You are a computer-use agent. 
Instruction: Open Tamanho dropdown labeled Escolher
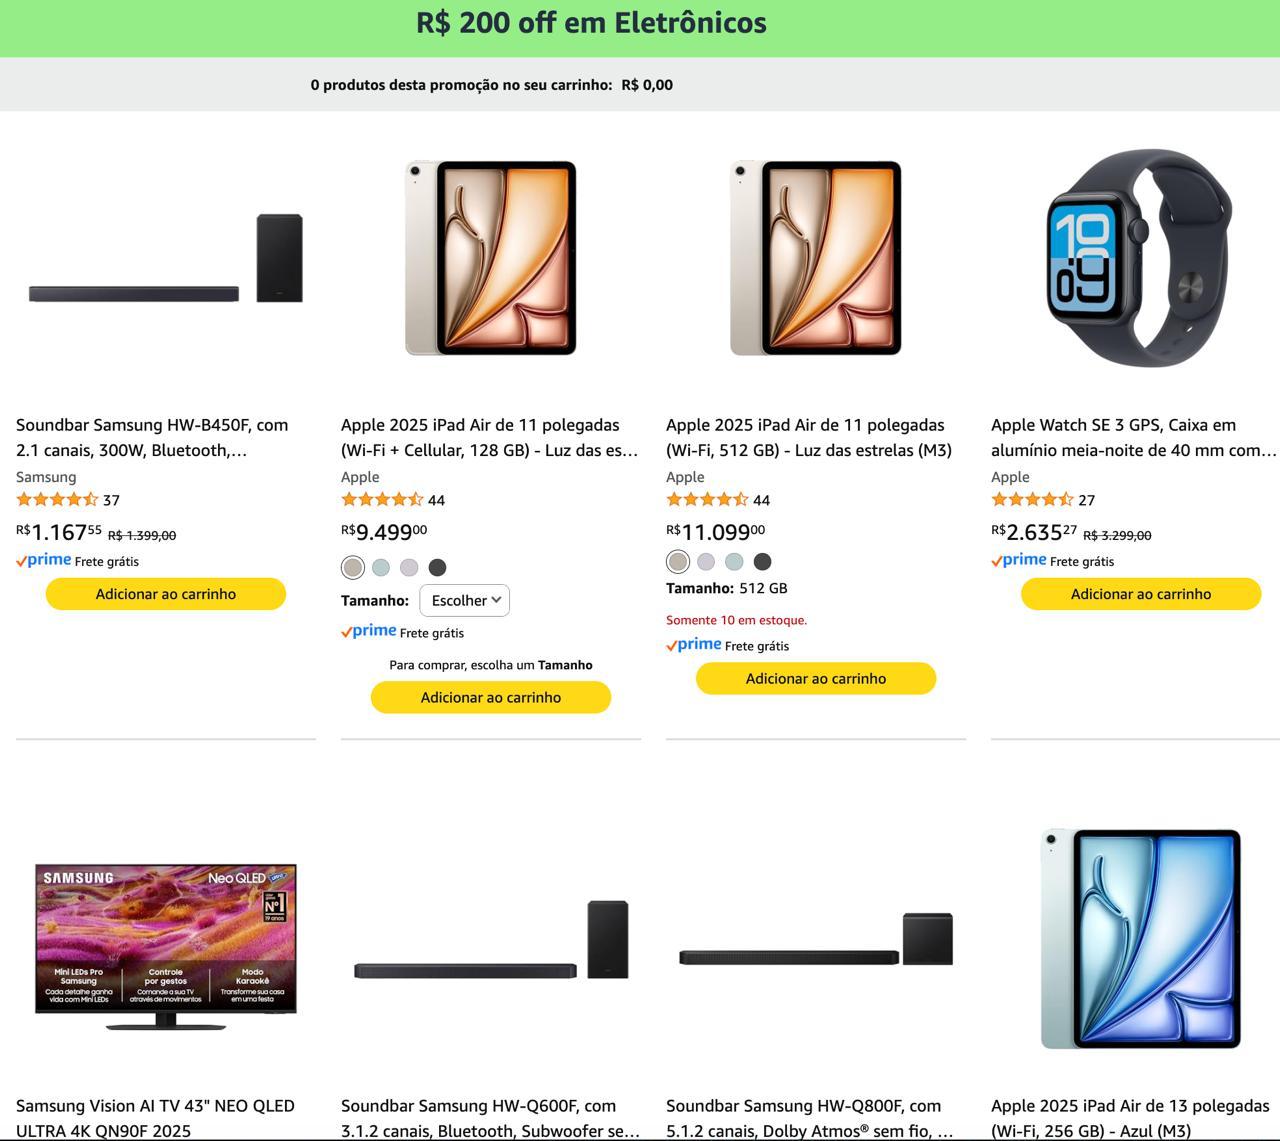465,600
